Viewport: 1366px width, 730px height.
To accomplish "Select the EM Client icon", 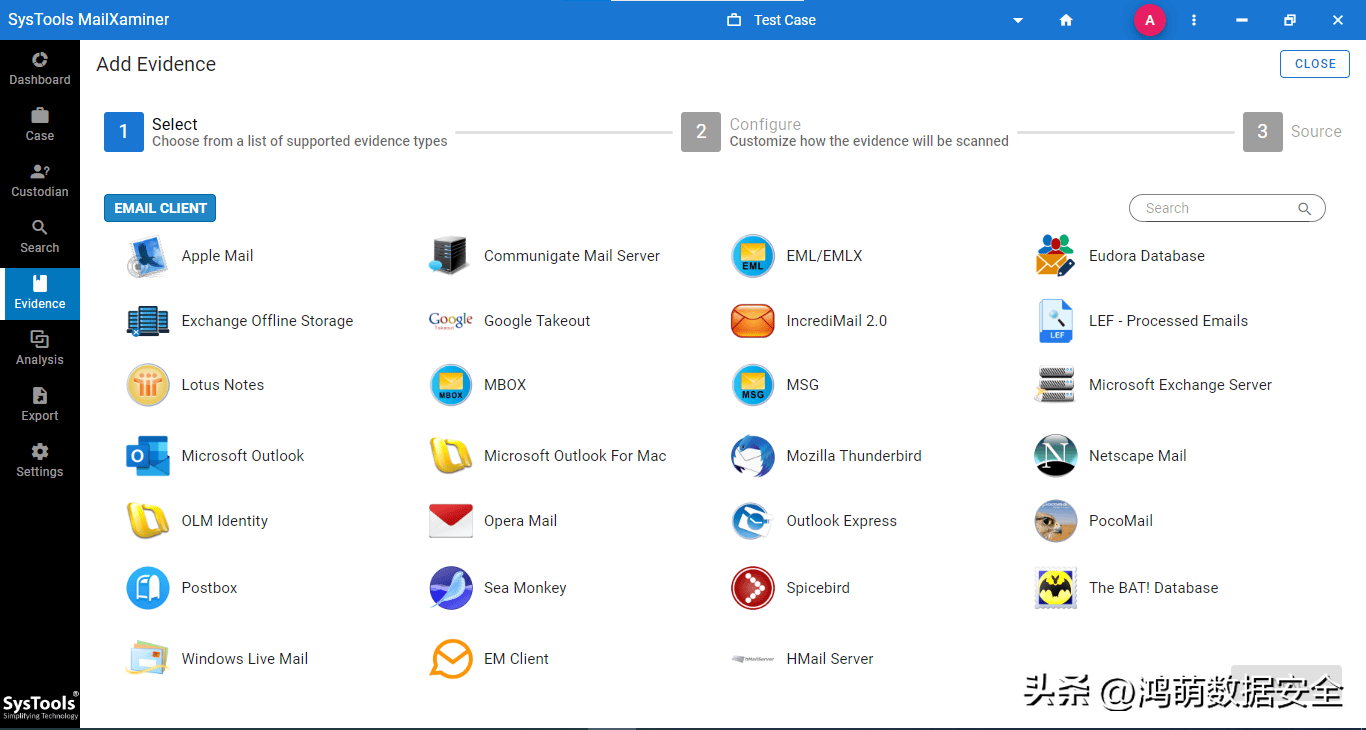I will [x=450, y=659].
